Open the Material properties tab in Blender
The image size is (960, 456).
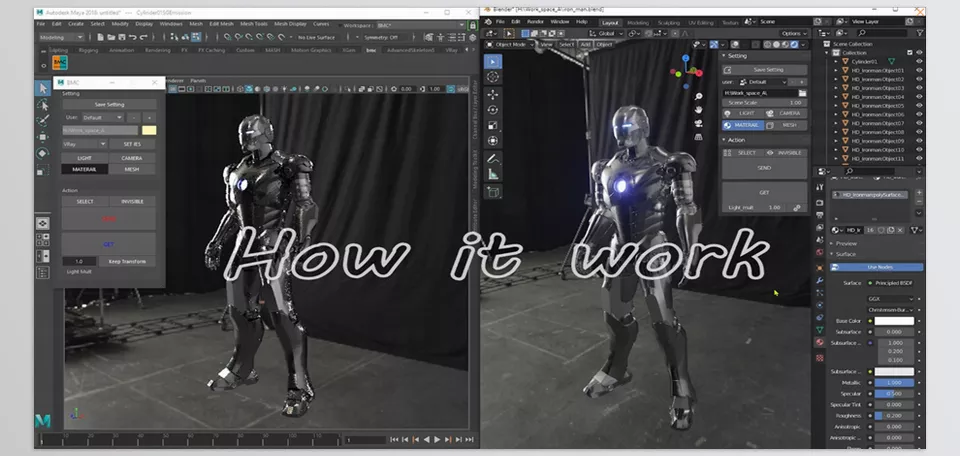(x=820, y=342)
